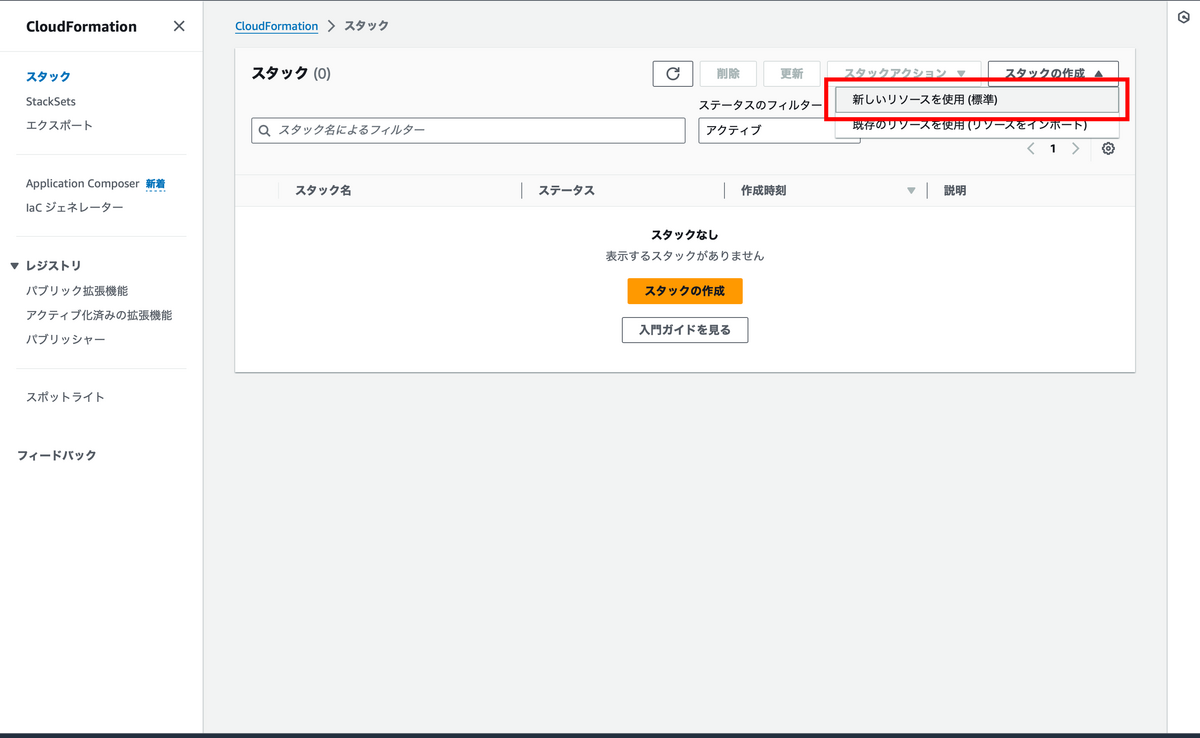Open the アクティブ status filter dropdown

[779, 131]
